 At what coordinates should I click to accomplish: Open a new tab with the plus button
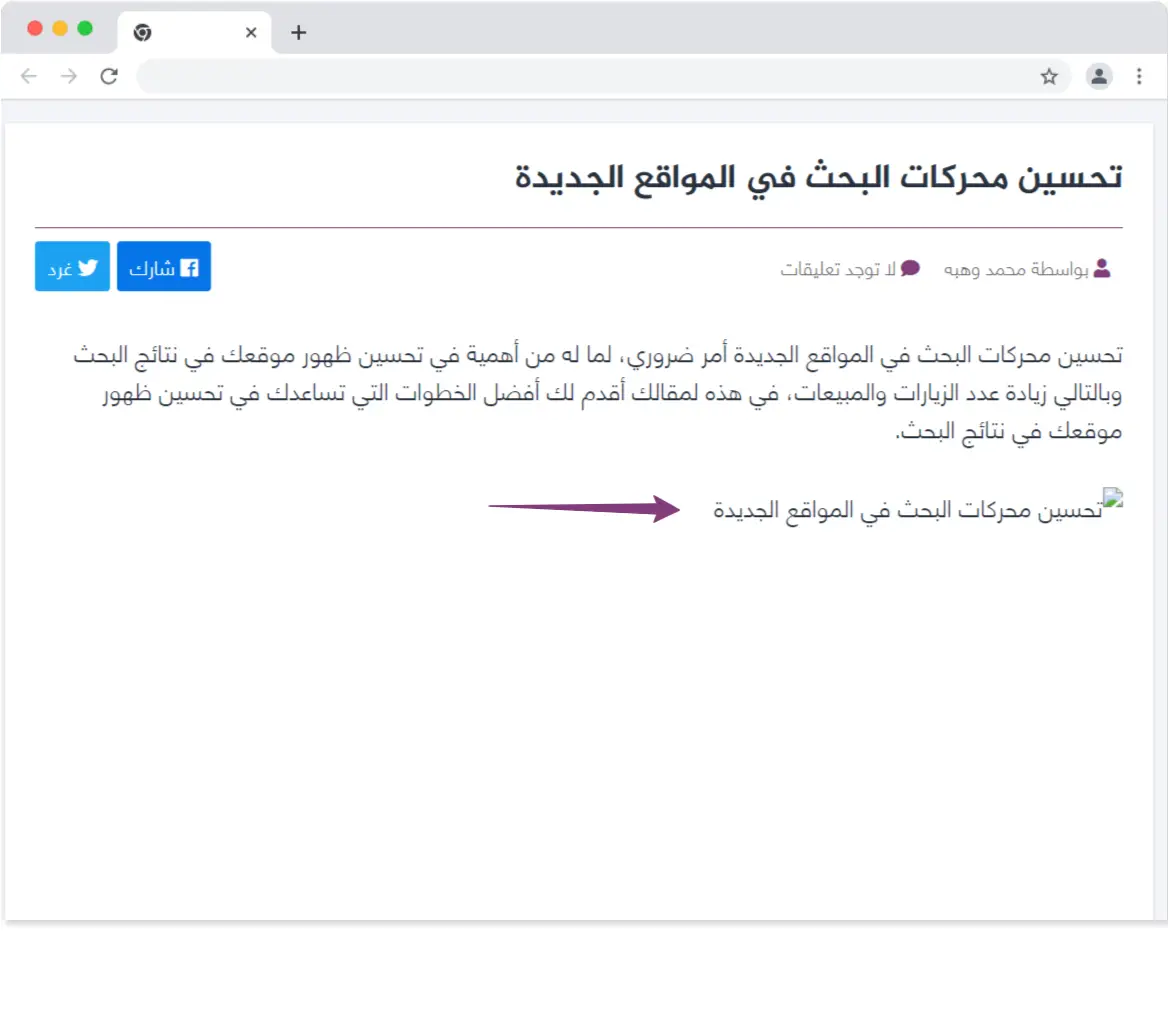click(297, 32)
